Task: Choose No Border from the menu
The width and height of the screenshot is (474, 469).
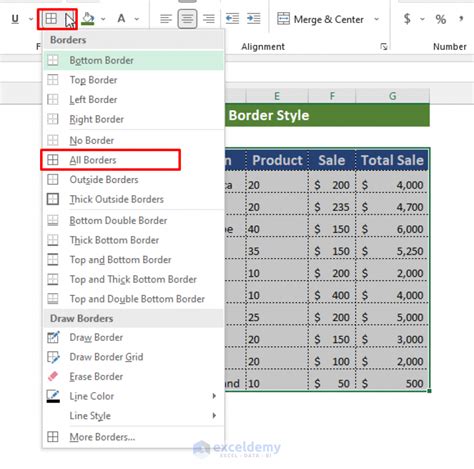Action: [134, 140]
